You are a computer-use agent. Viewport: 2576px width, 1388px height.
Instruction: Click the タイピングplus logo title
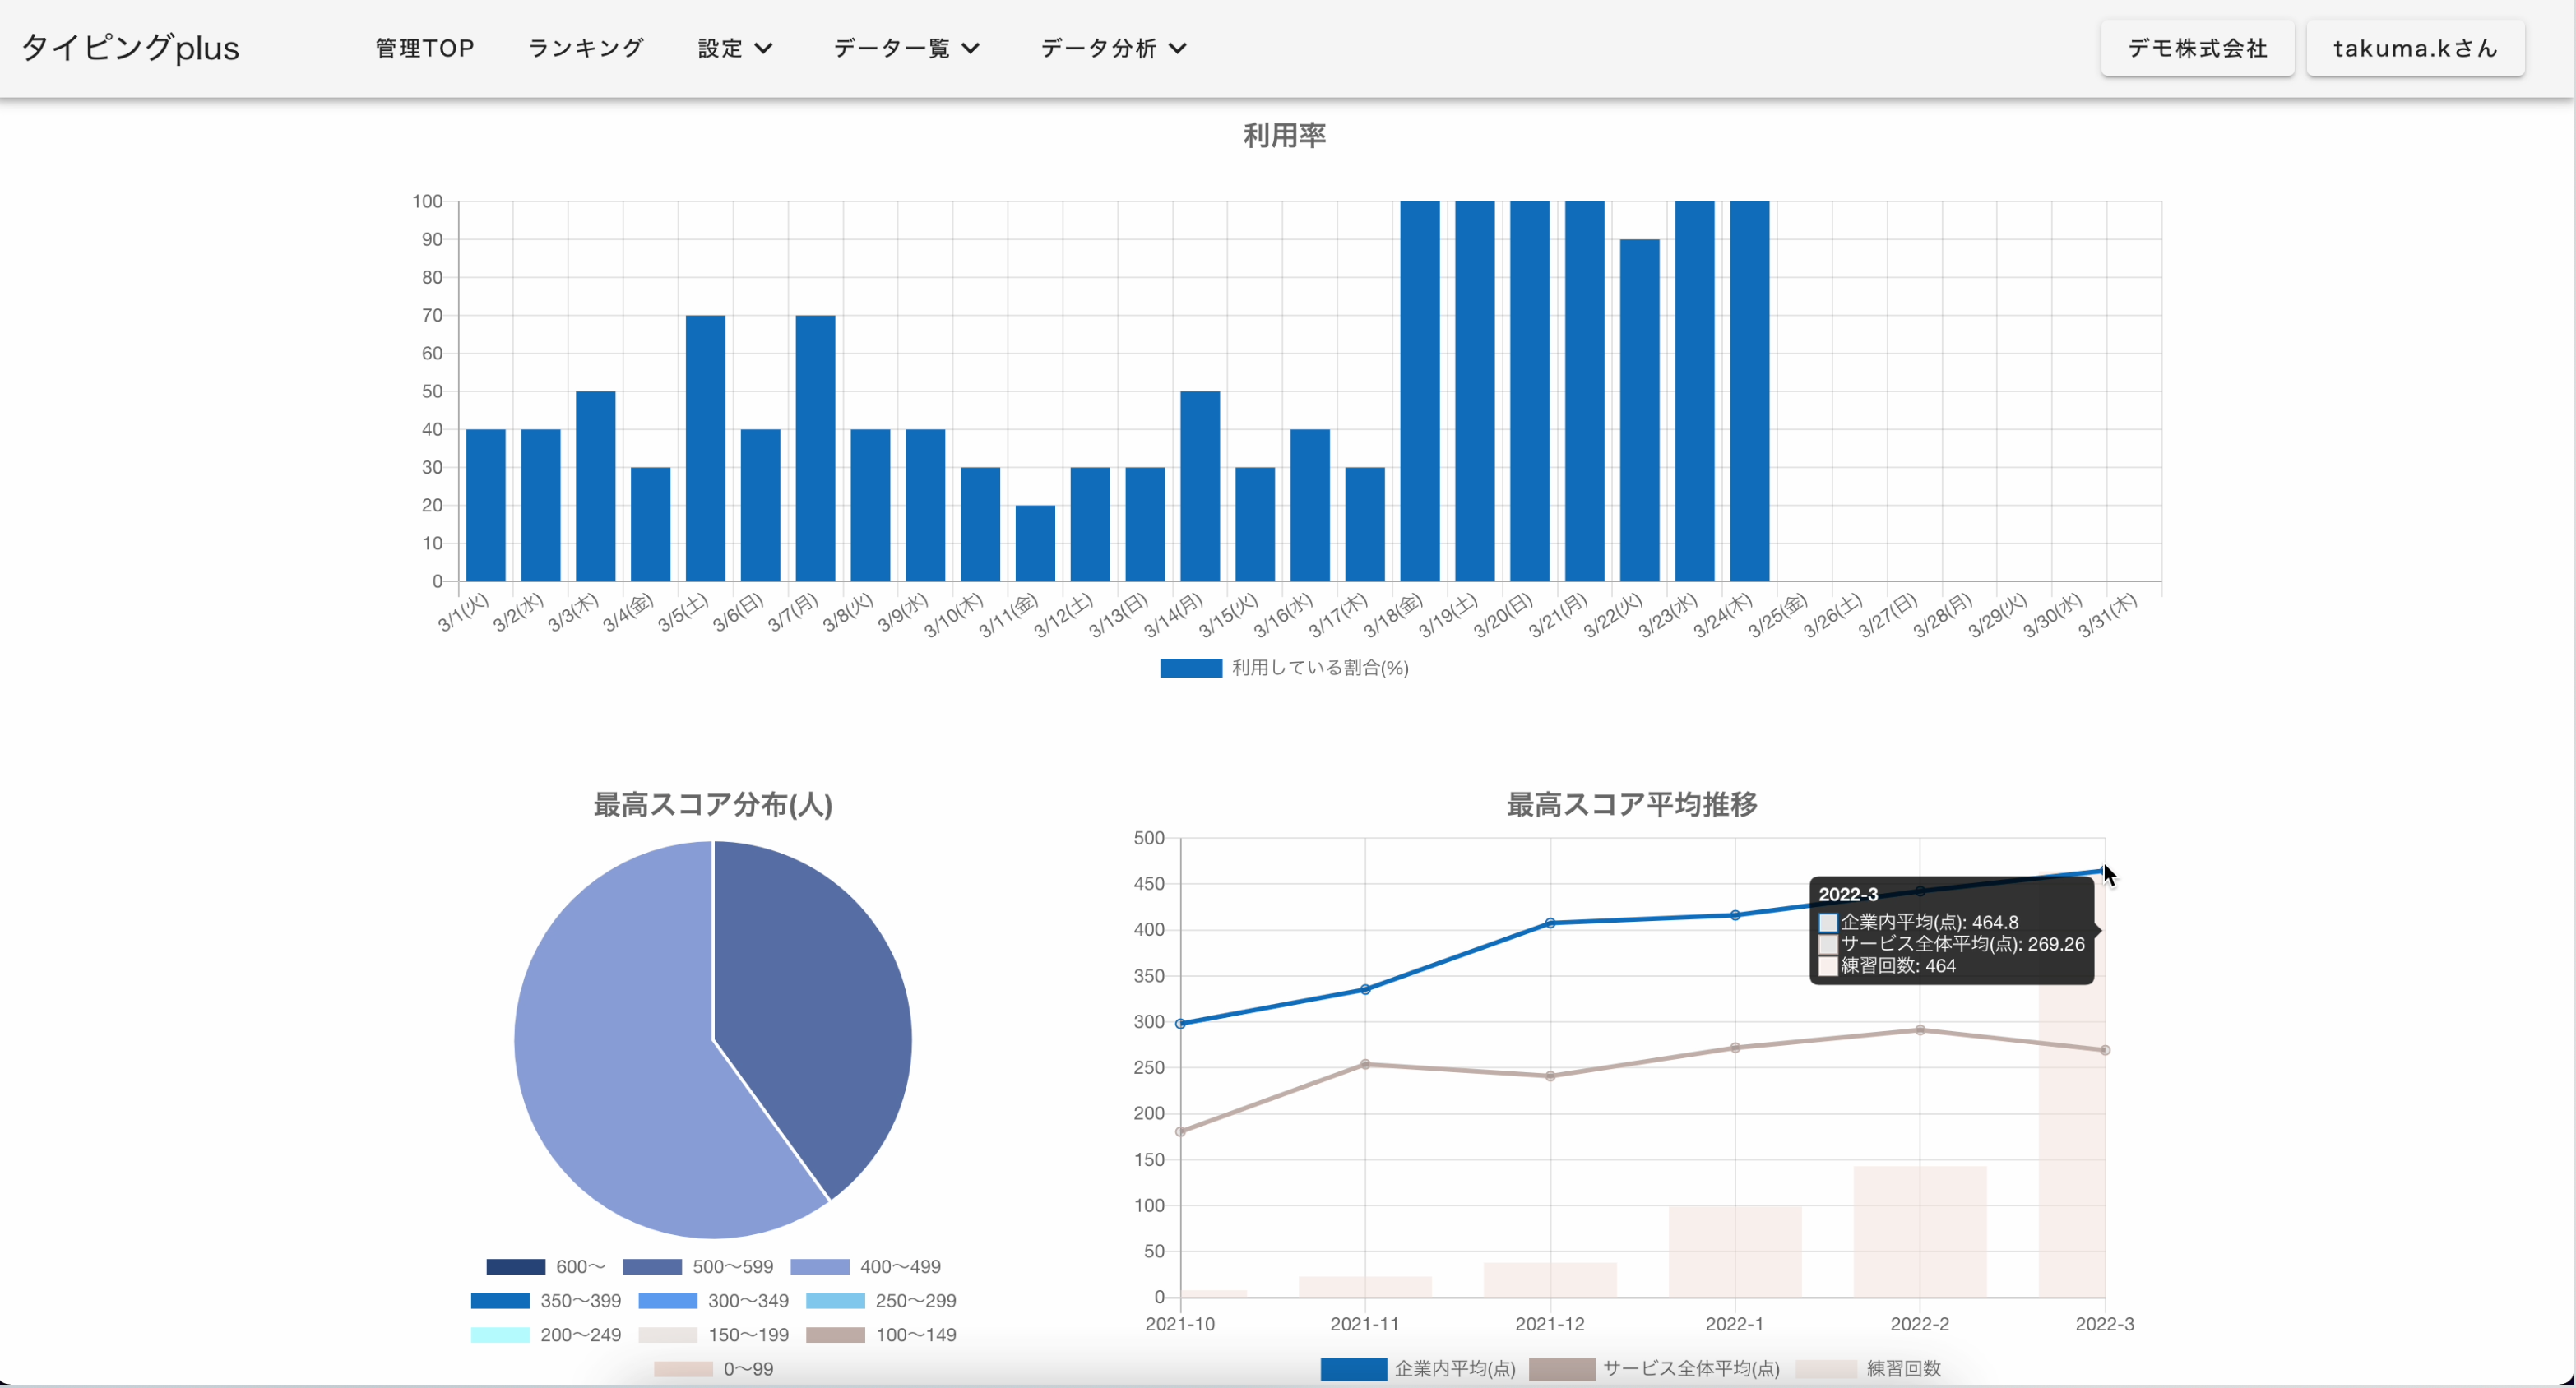click(x=130, y=48)
